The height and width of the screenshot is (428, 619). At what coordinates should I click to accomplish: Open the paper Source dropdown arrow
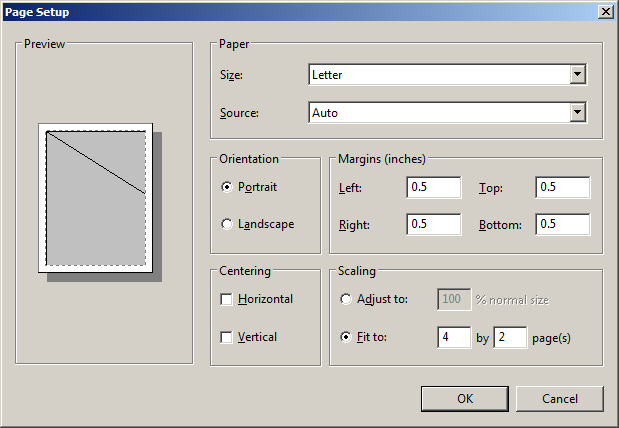coord(578,112)
